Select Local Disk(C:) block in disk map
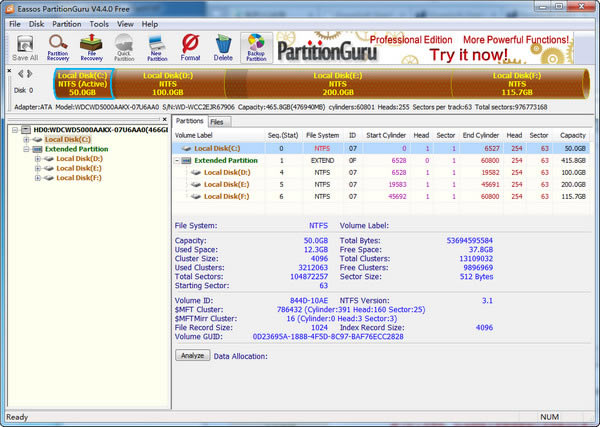The height and width of the screenshot is (427, 600). (x=83, y=84)
